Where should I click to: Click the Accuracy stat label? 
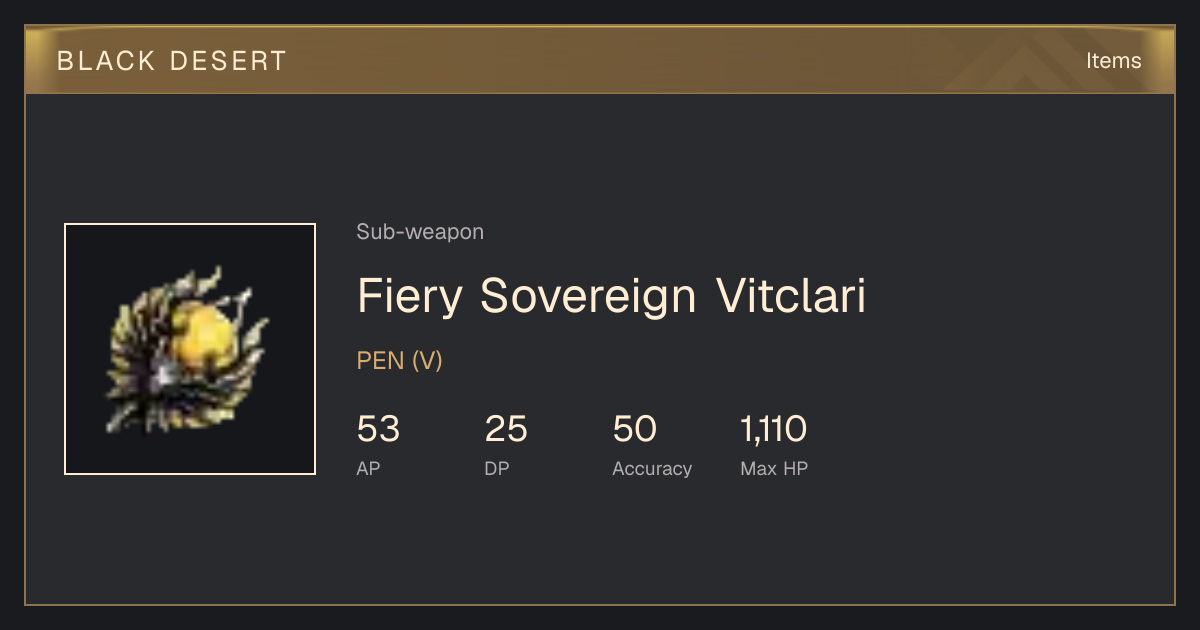point(652,468)
